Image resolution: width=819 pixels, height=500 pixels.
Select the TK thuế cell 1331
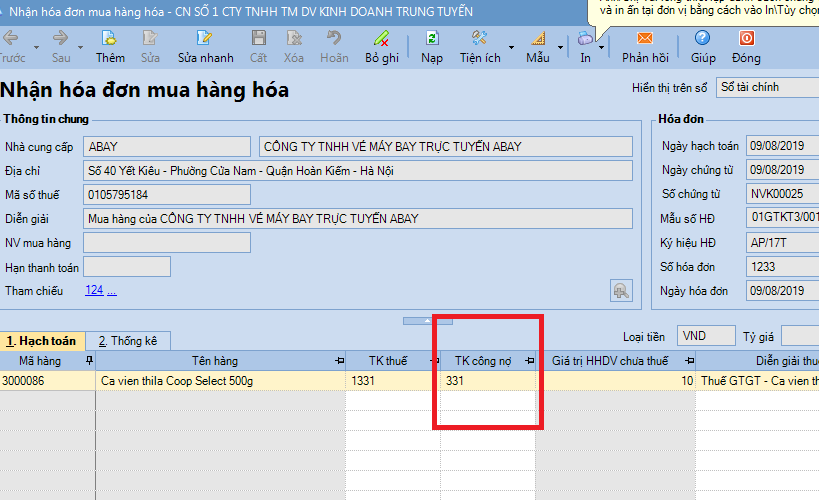tap(393, 381)
